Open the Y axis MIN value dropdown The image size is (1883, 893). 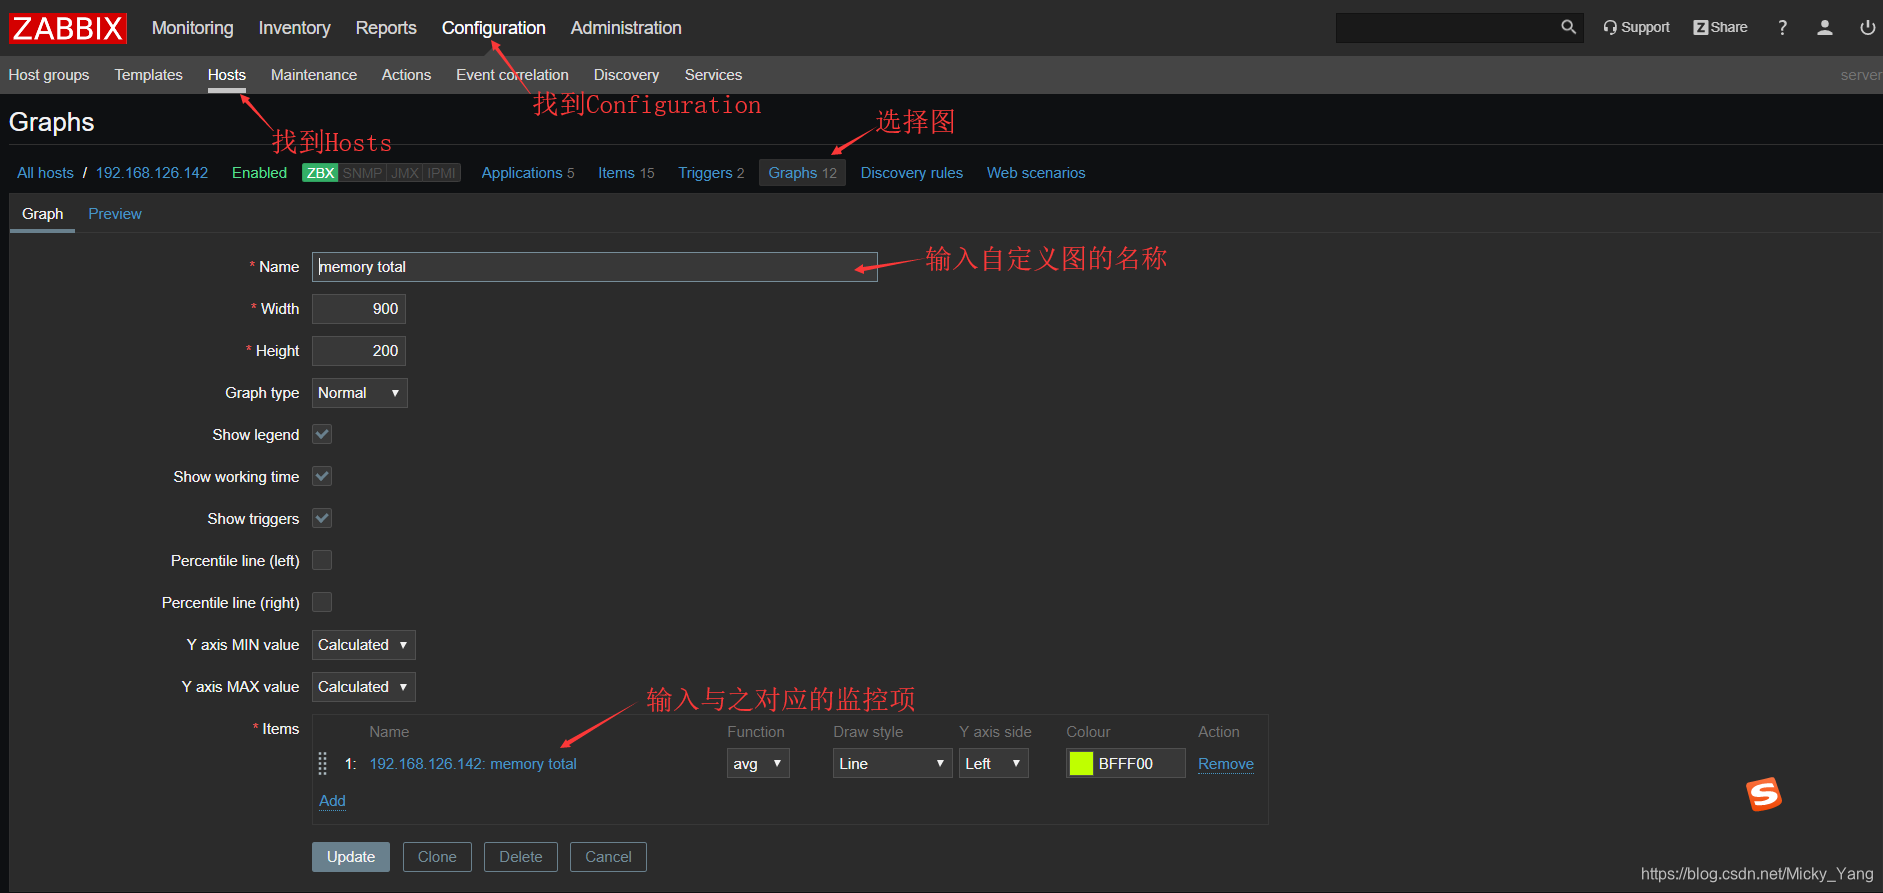(364, 645)
